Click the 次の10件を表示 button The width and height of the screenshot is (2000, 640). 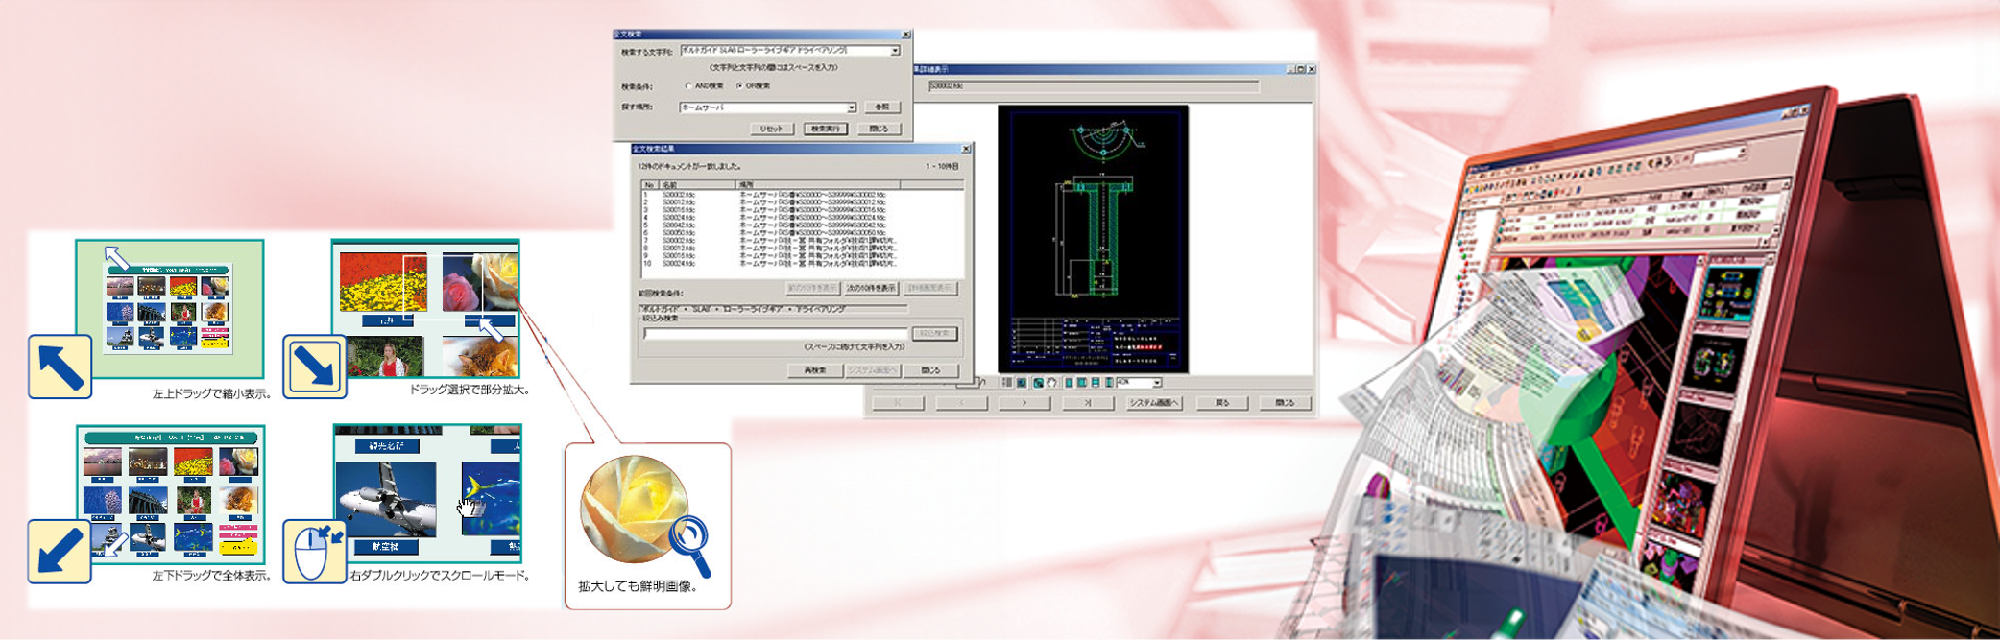click(871, 288)
